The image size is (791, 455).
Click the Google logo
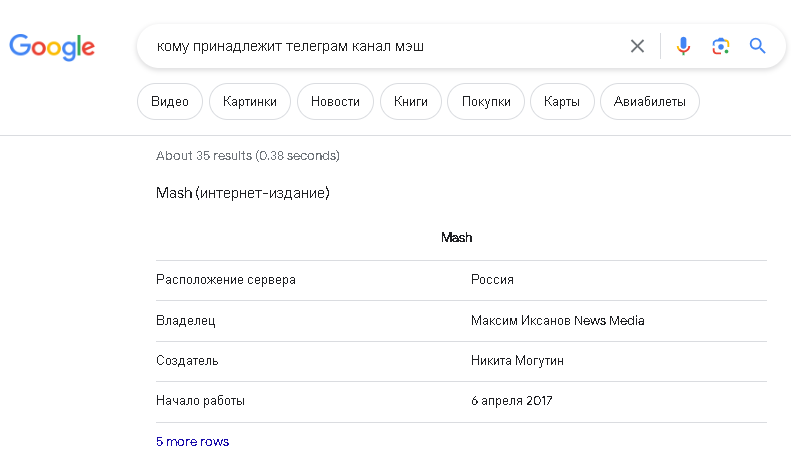[52, 47]
